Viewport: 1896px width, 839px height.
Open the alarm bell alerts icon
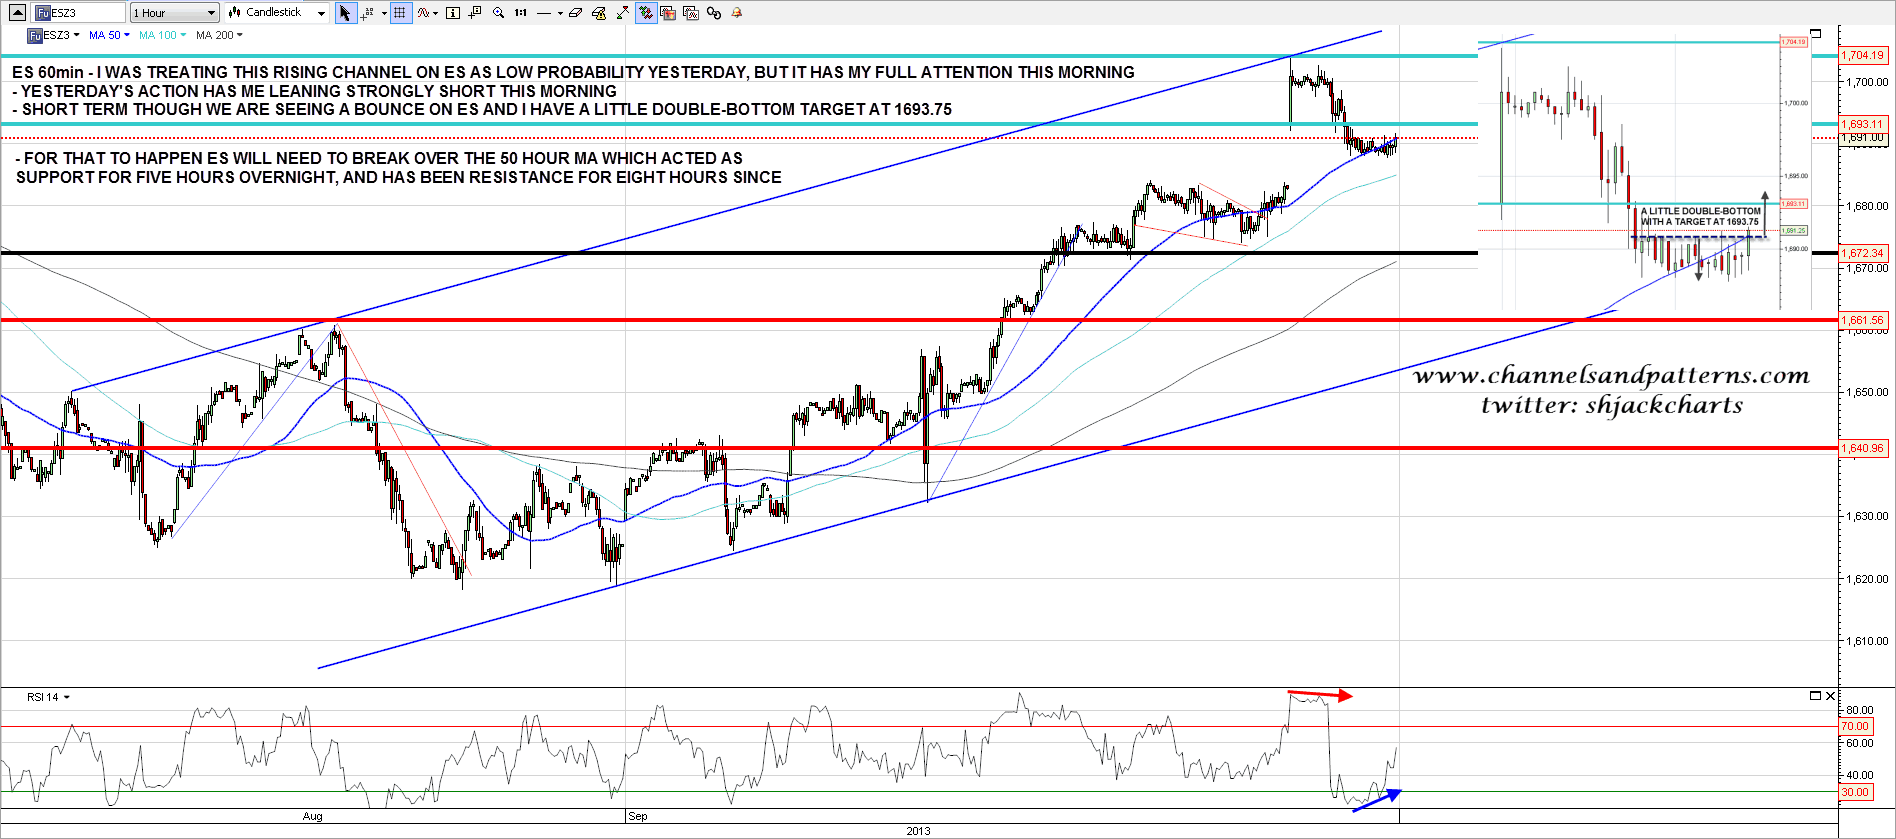click(737, 13)
